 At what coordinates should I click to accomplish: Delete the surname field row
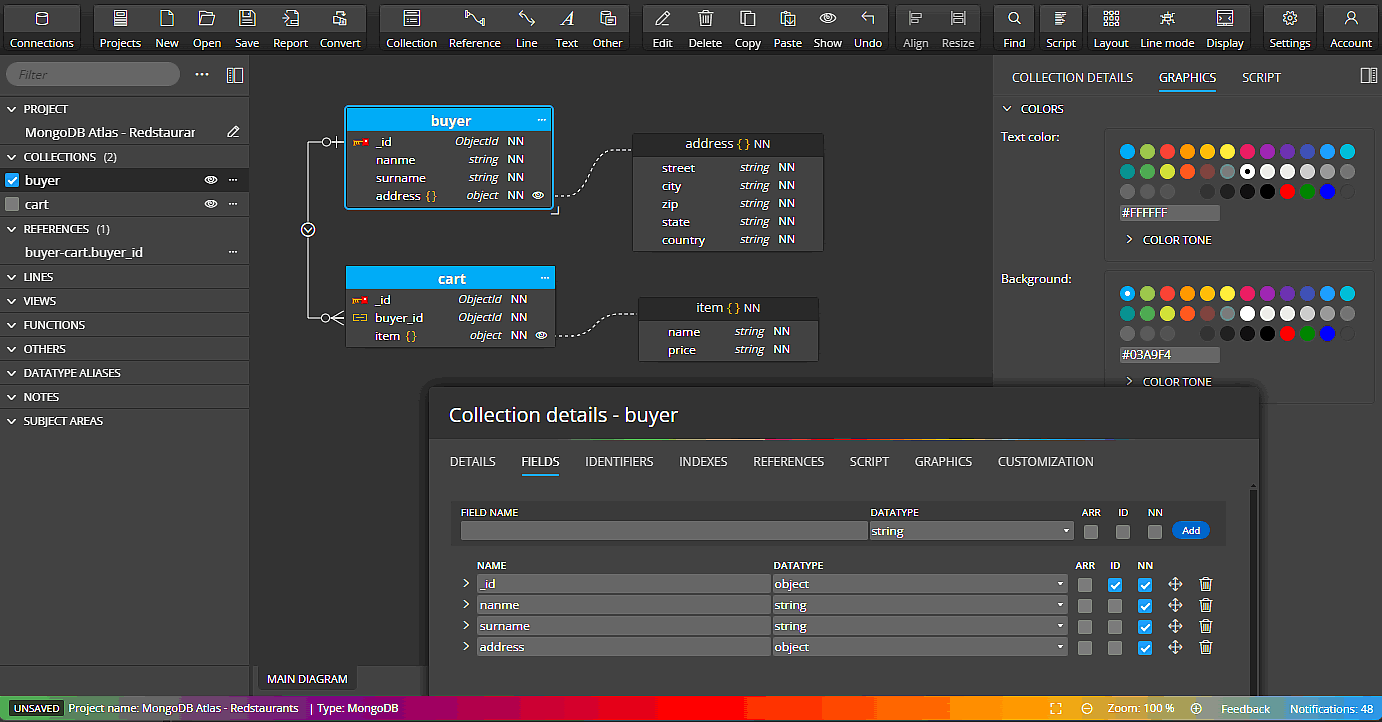pos(1206,626)
